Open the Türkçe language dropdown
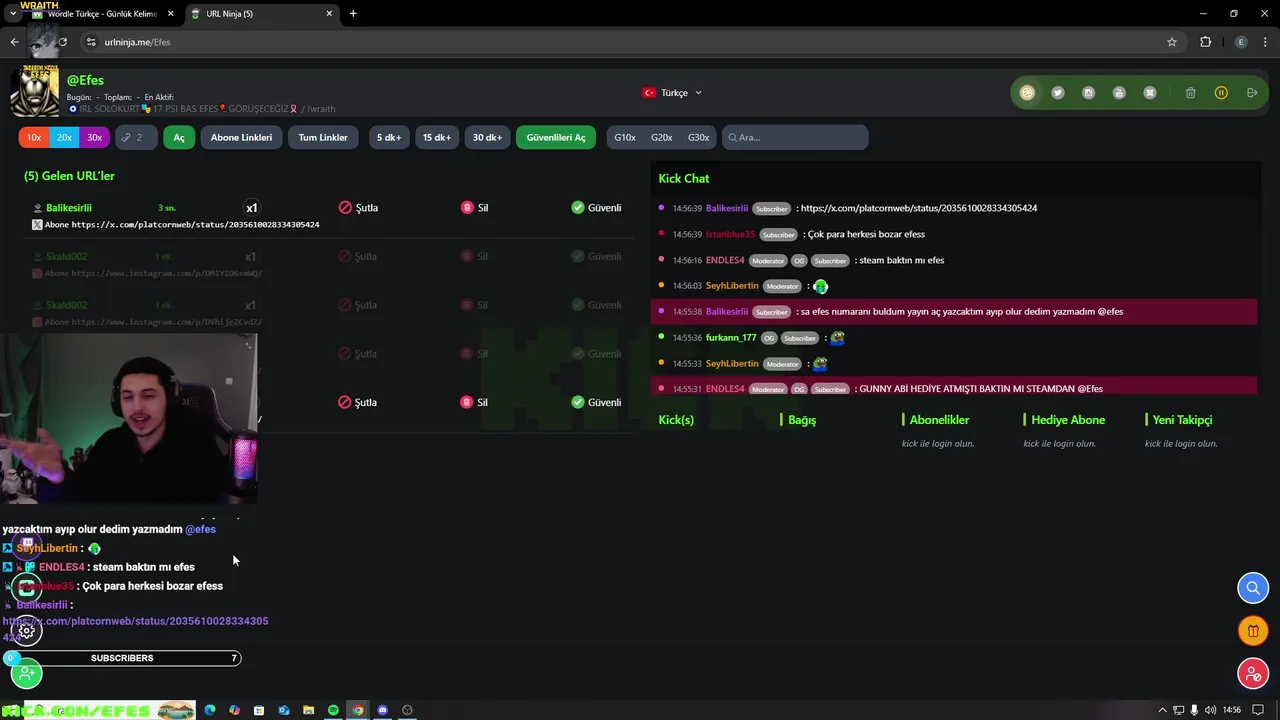 [672, 93]
